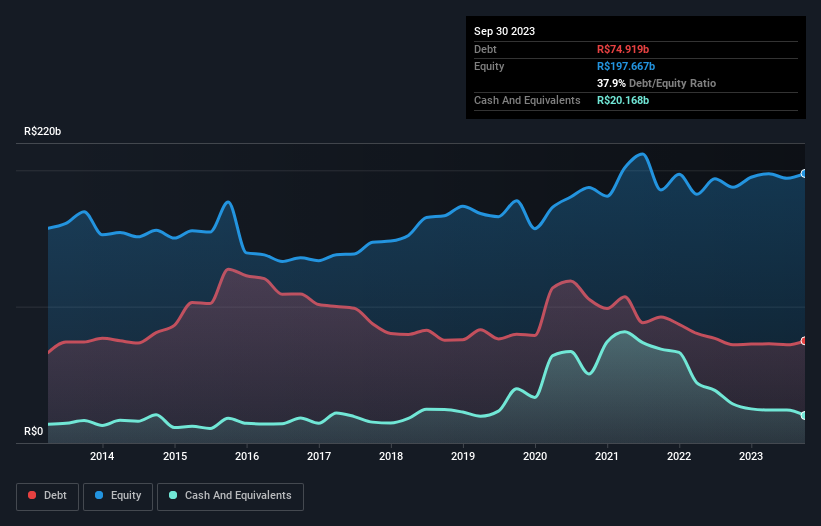The image size is (821, 526).
Task: Toggle the Debt series legend button
Action: [48, 496]
